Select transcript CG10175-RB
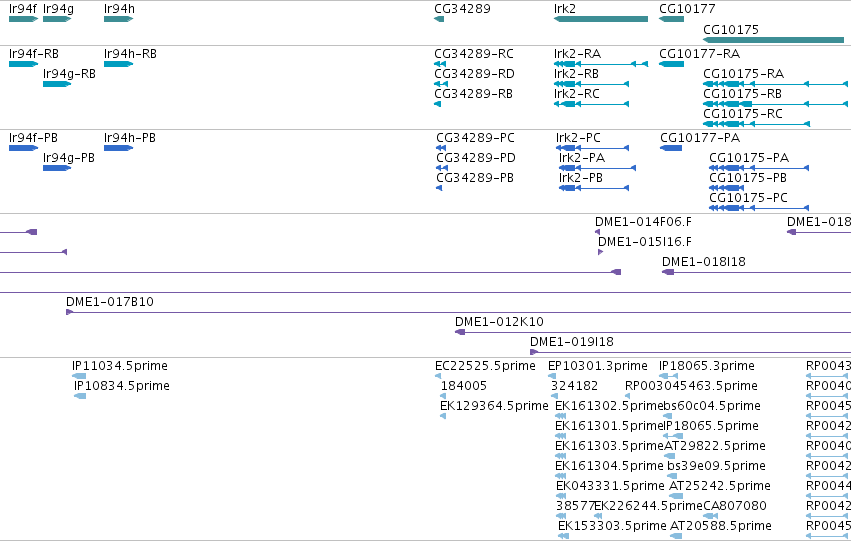 (x=776, y=104)
